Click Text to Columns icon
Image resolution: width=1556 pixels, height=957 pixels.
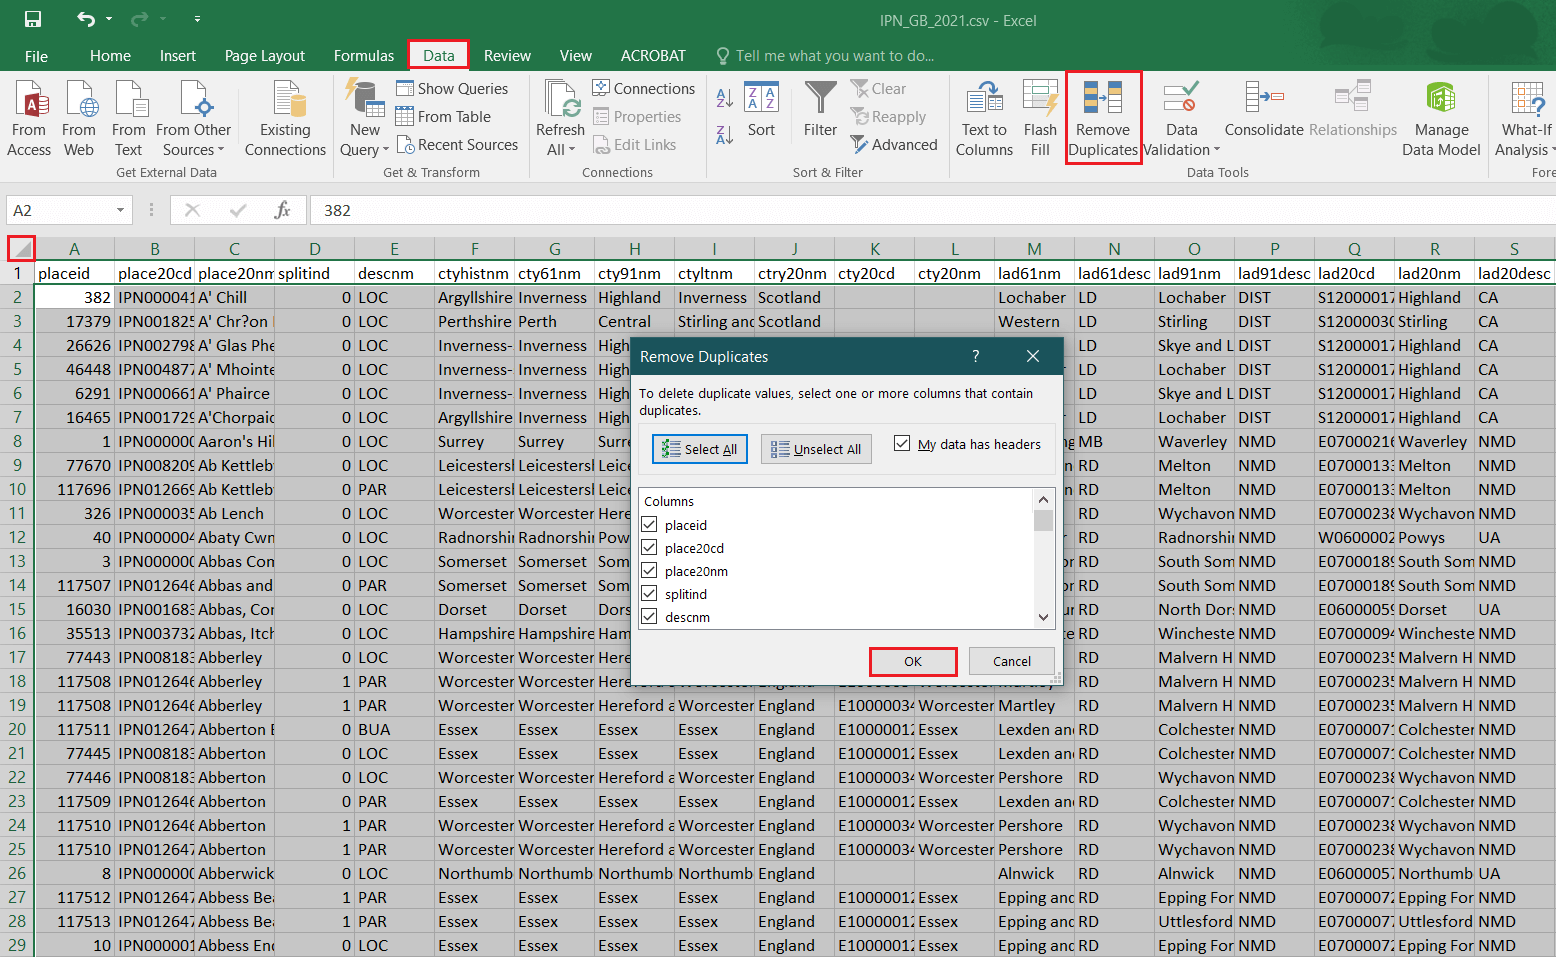click(984, 119)
